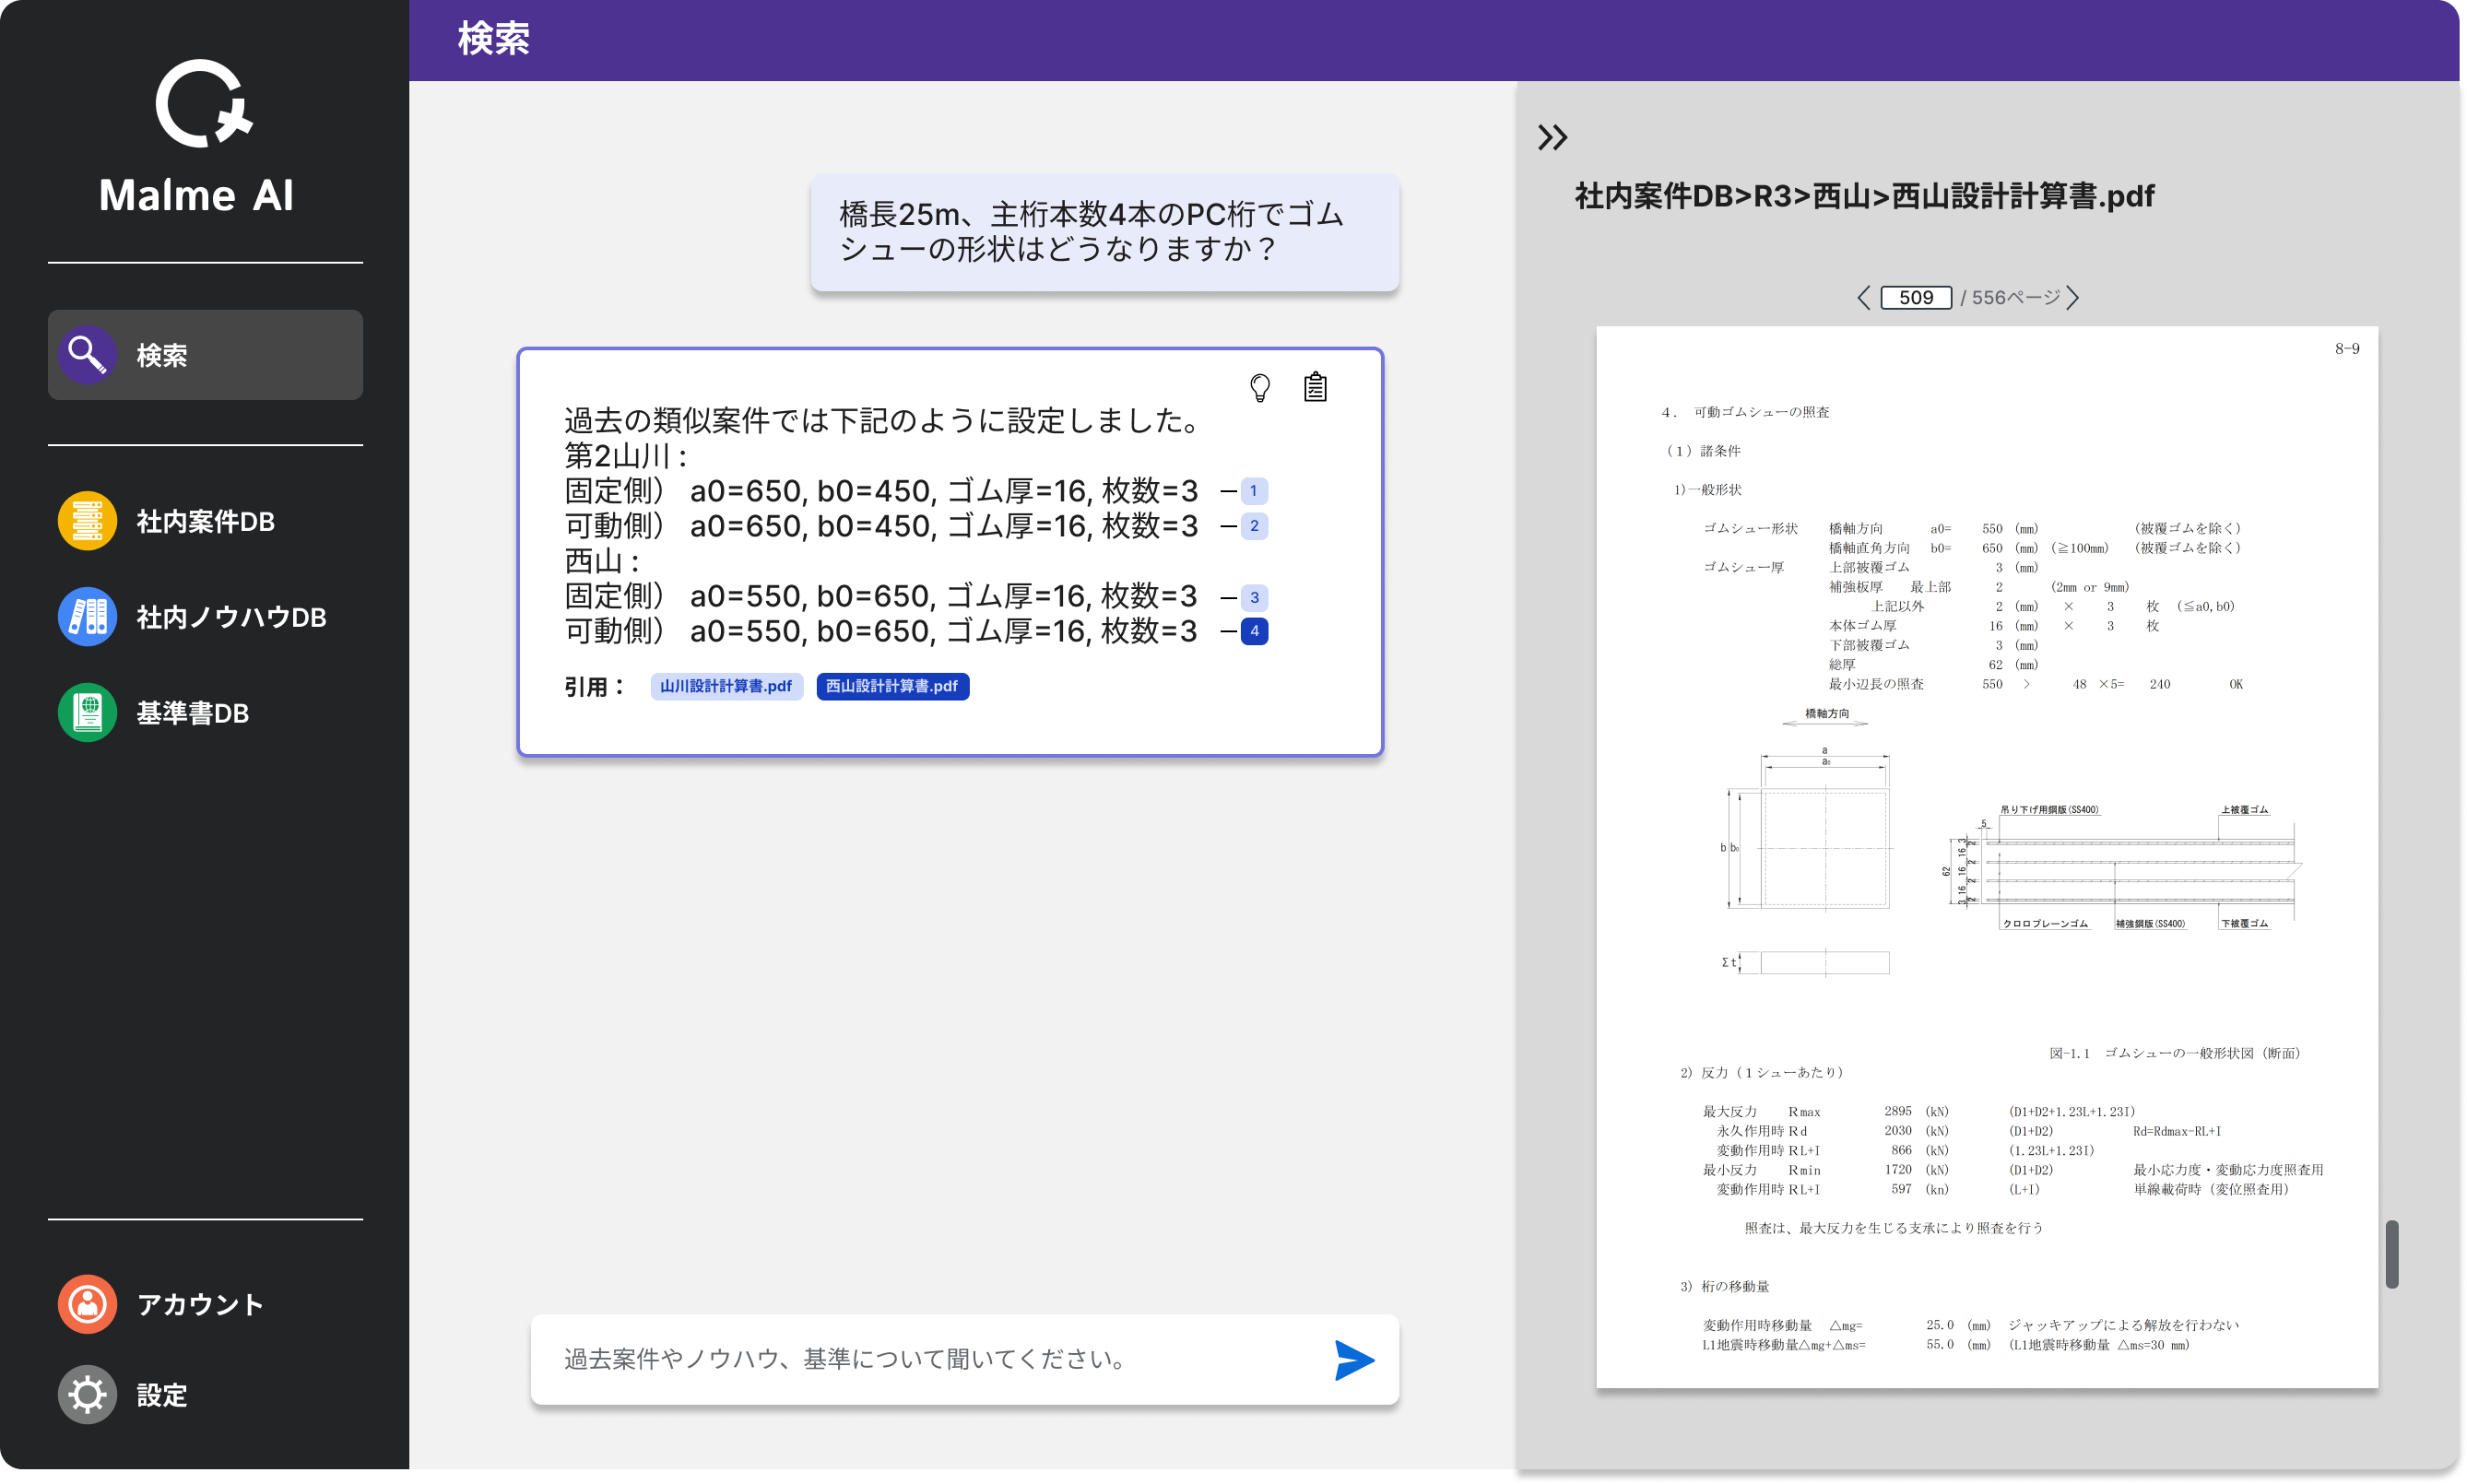The width and height of the screenshot is (2467, 1484).
Task: Copy answer with the clipboard icon
Action: (x=1315, y=387)
